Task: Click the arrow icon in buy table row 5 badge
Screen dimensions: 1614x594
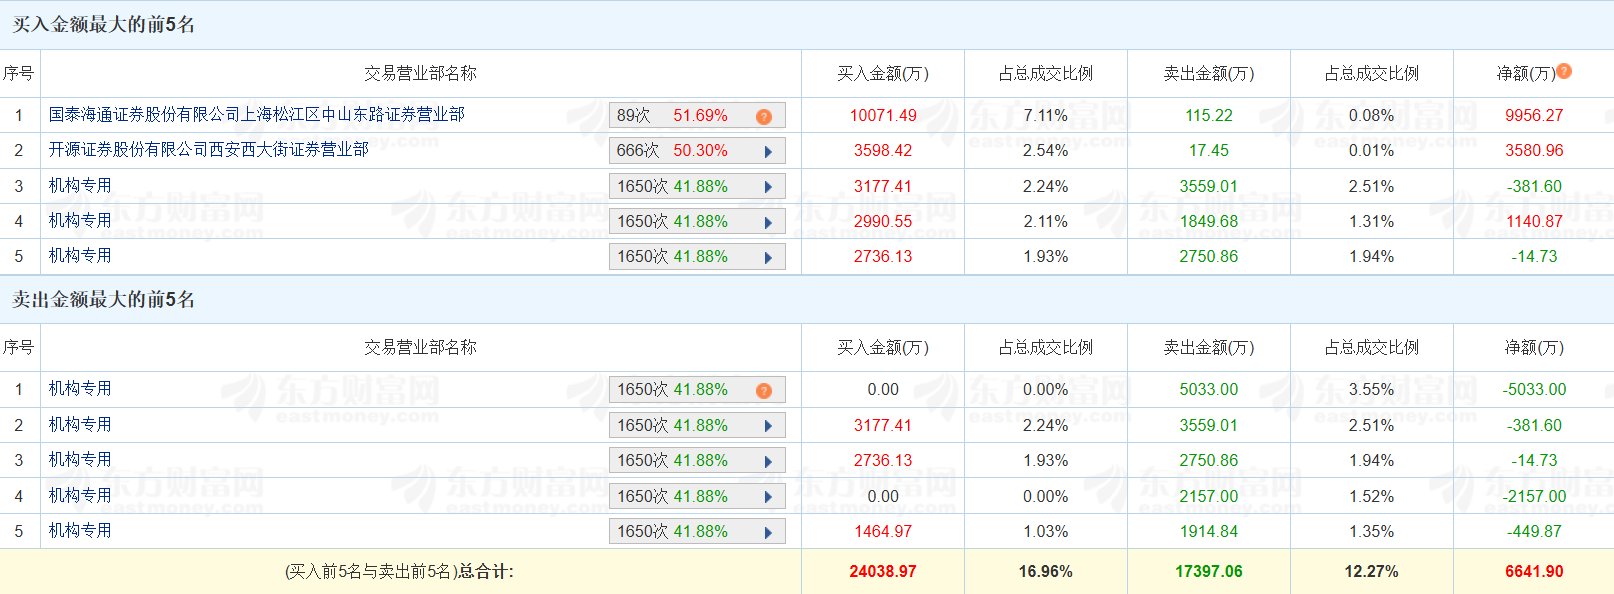Action: tap(768, 257)
